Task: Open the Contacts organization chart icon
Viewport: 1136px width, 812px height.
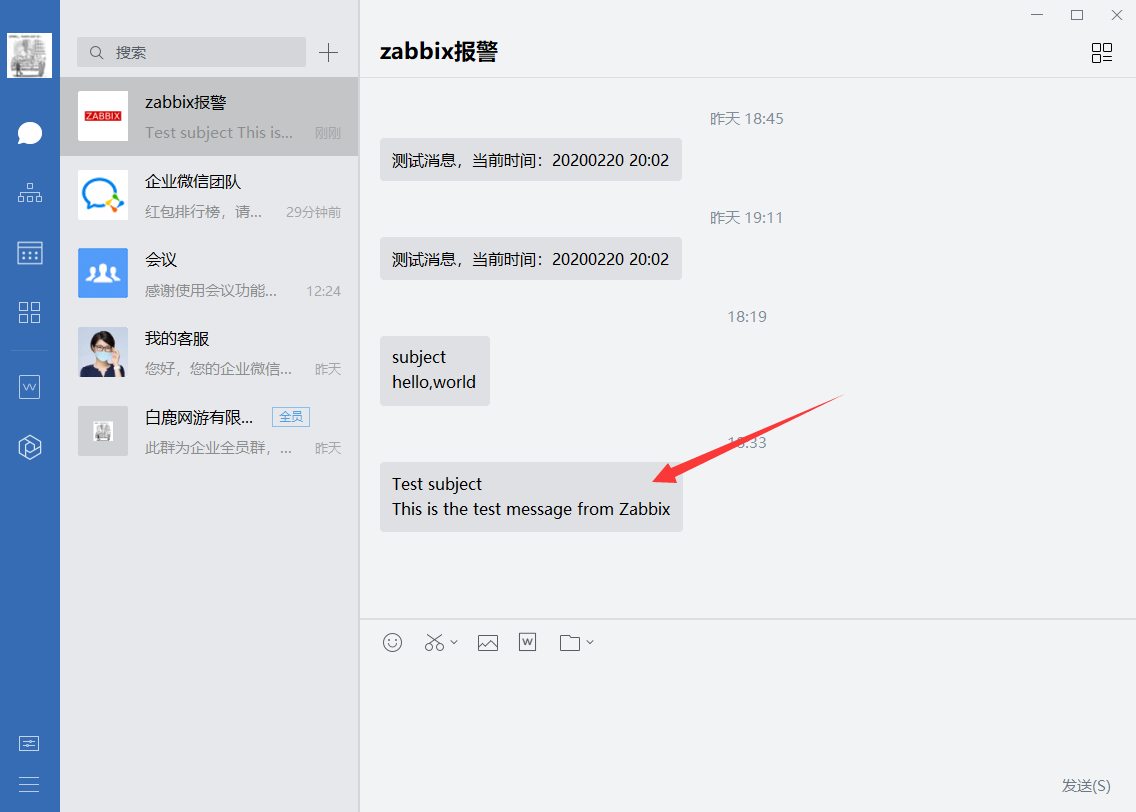Action: click(x=30, y=193)
